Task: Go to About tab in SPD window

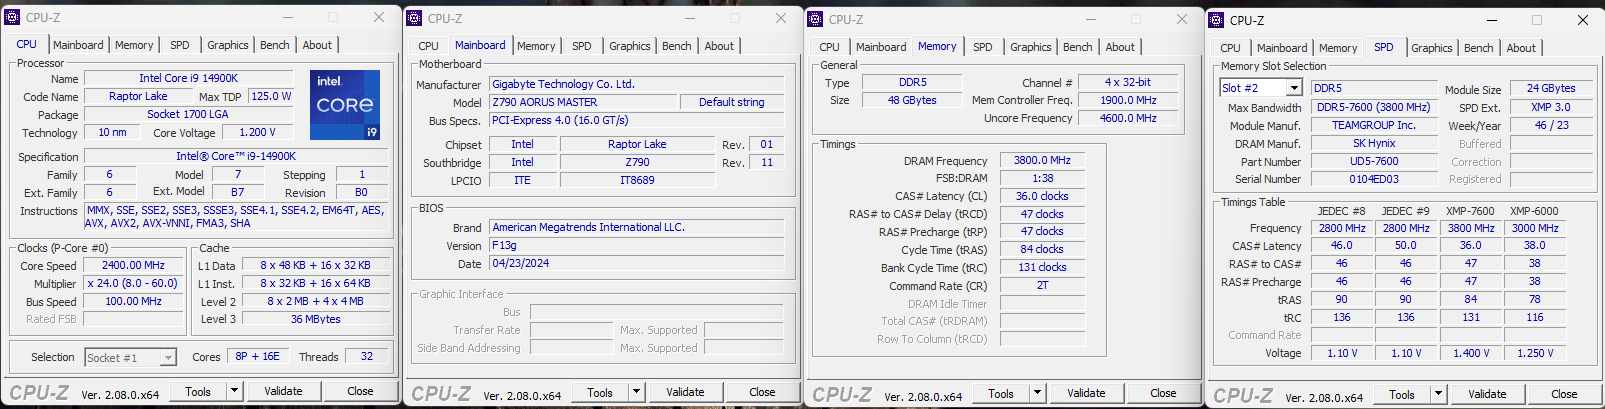Action: point(1521,48)
